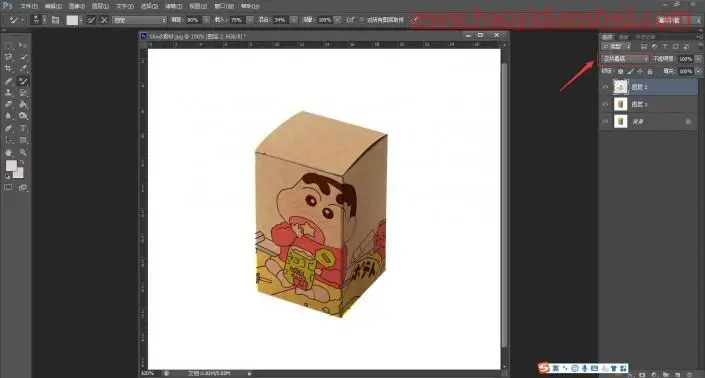Open the 窗口 menu

223,6
